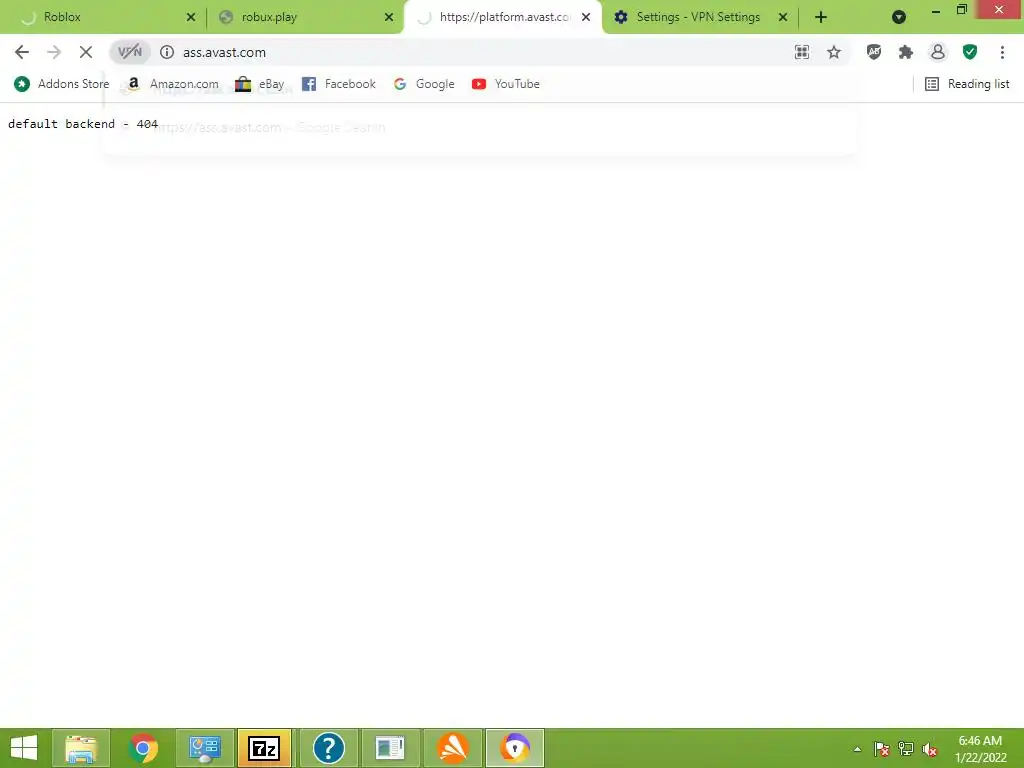Close the platform.avast.com tab

586,17
